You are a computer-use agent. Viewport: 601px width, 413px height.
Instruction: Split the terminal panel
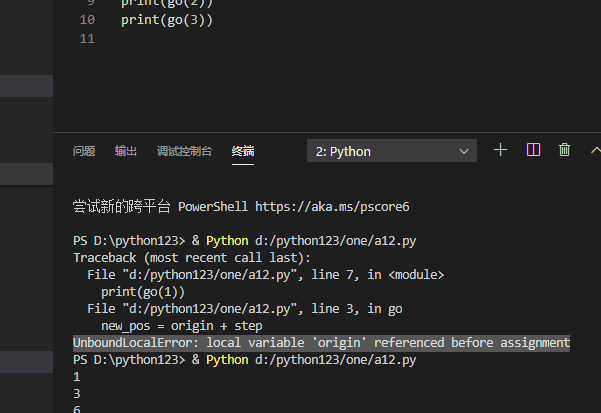pyautogui.click(x=533, y=150)
